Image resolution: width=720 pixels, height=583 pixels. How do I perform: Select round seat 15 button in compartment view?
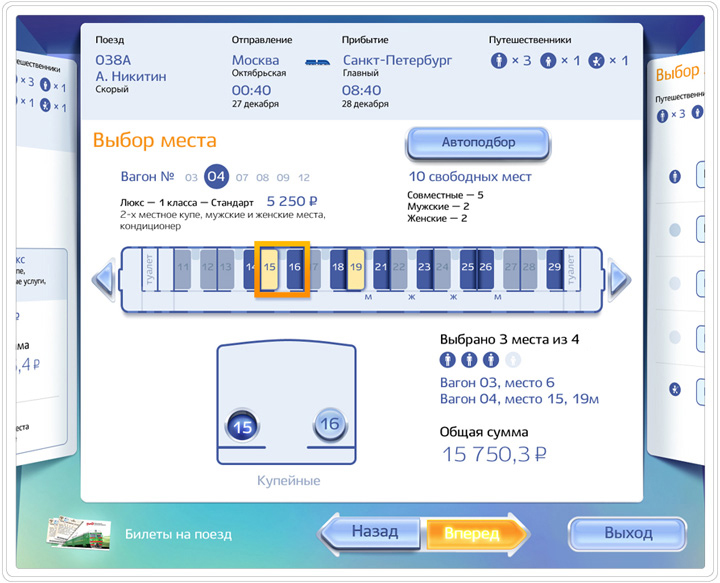[x=242, y=426]
